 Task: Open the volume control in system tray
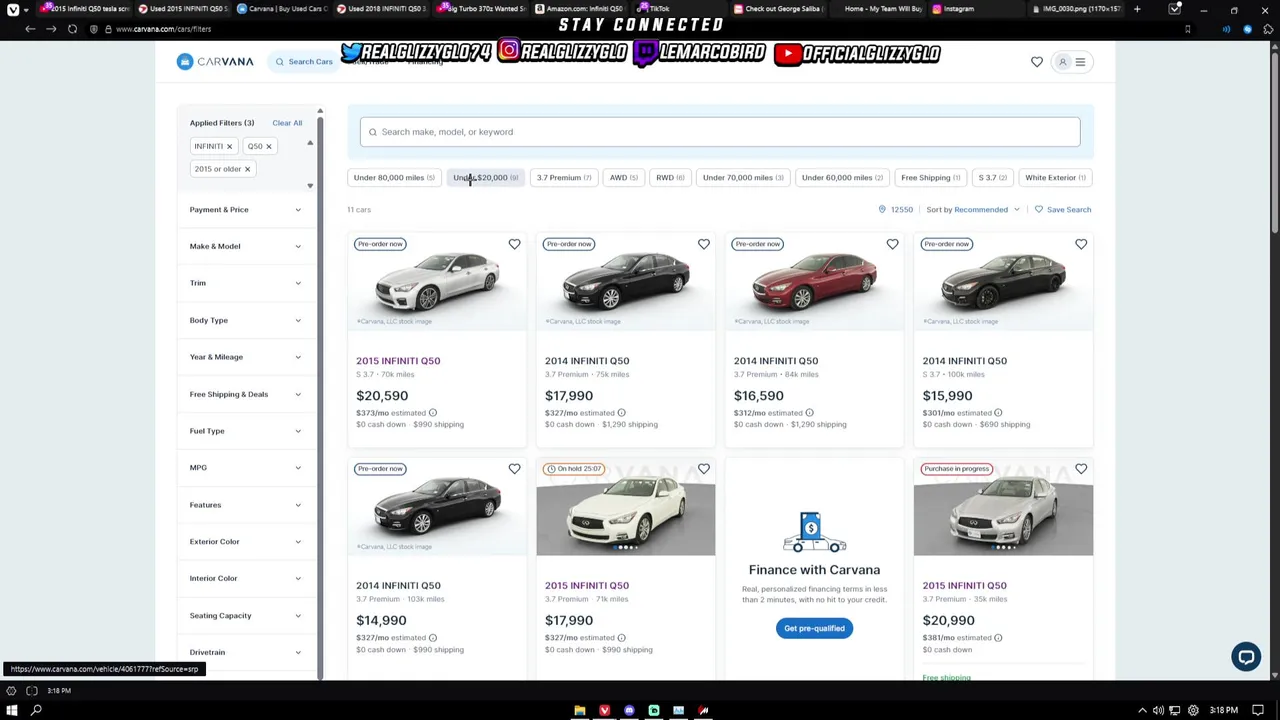[1158, 710]
